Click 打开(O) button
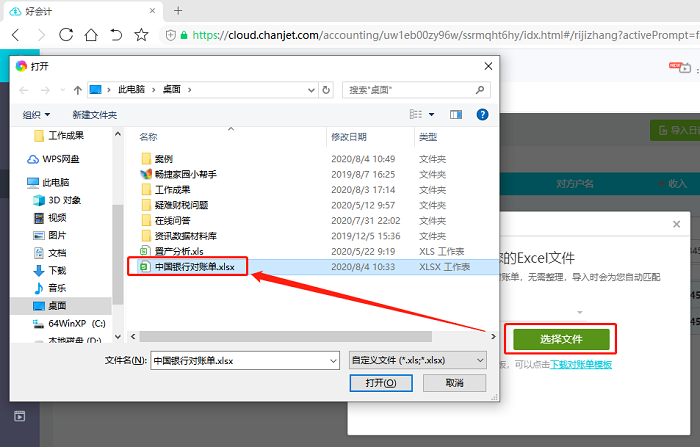 381,383
